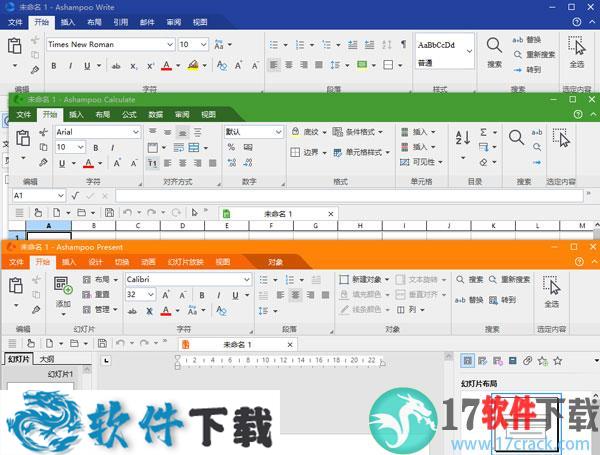600x455 pixels.
Task: Expand the AaBbCcDd styles gallery
Action: click(x=470, y=51)
